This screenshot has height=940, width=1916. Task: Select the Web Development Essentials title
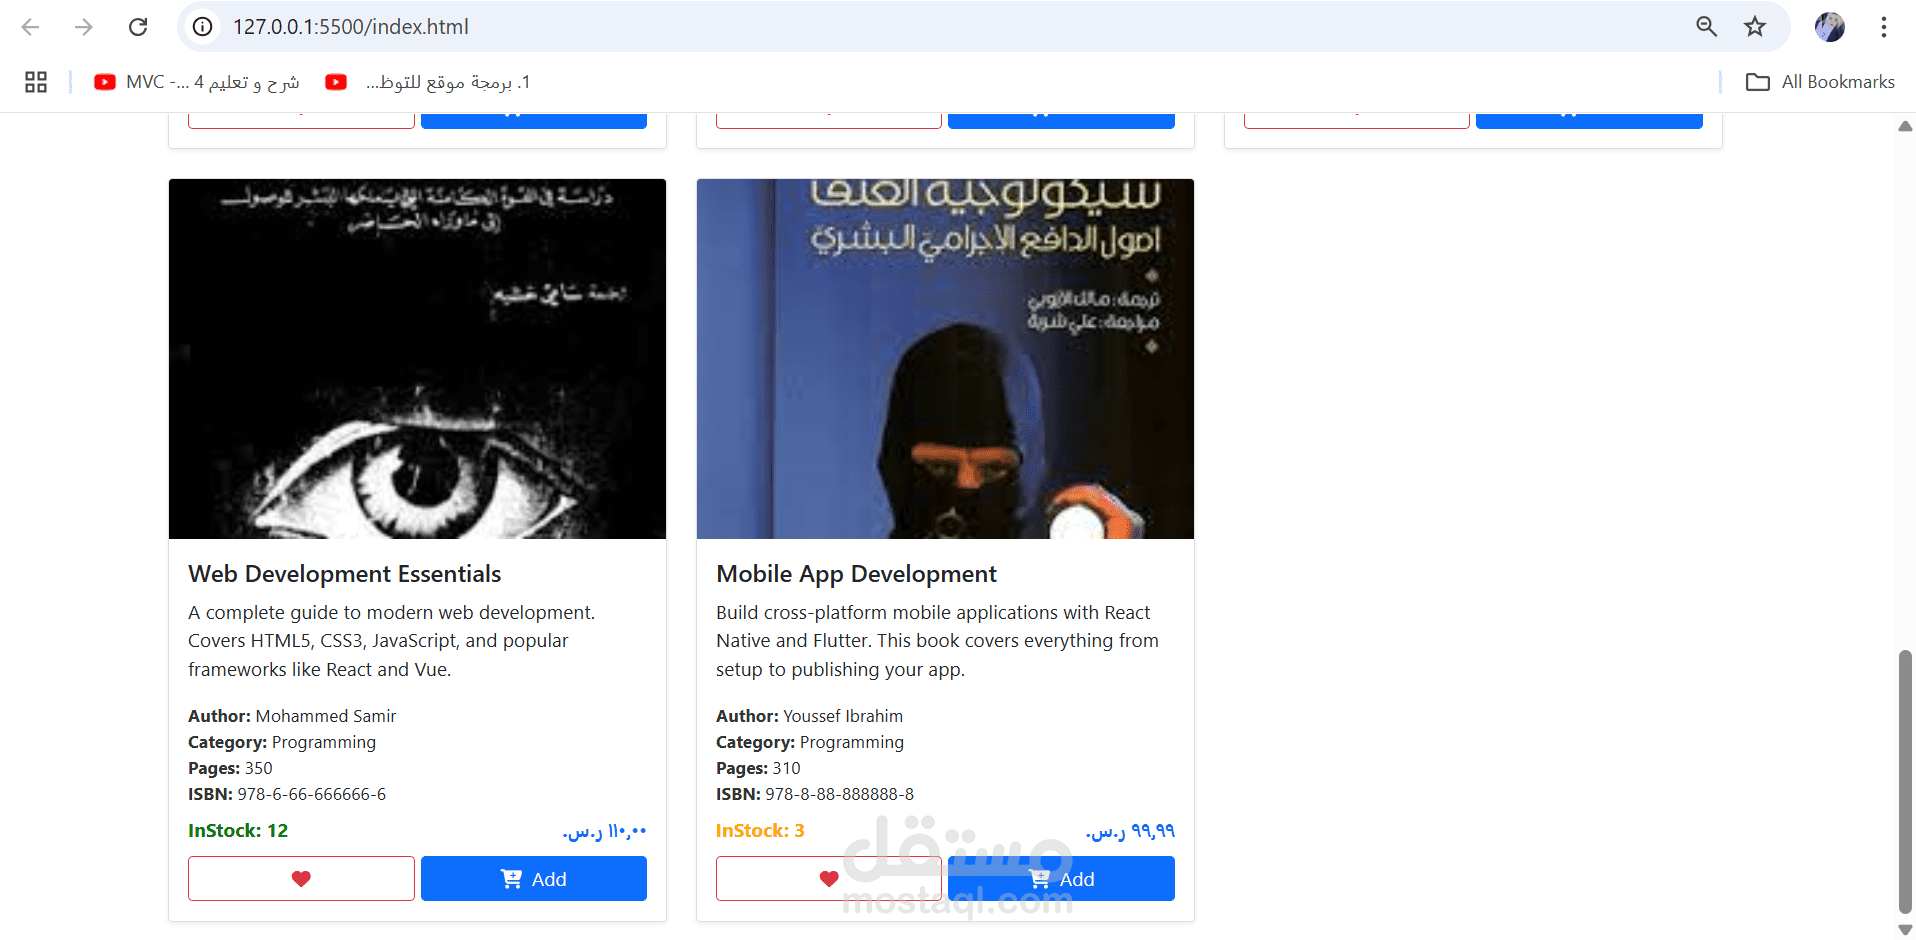click(345, 574)
